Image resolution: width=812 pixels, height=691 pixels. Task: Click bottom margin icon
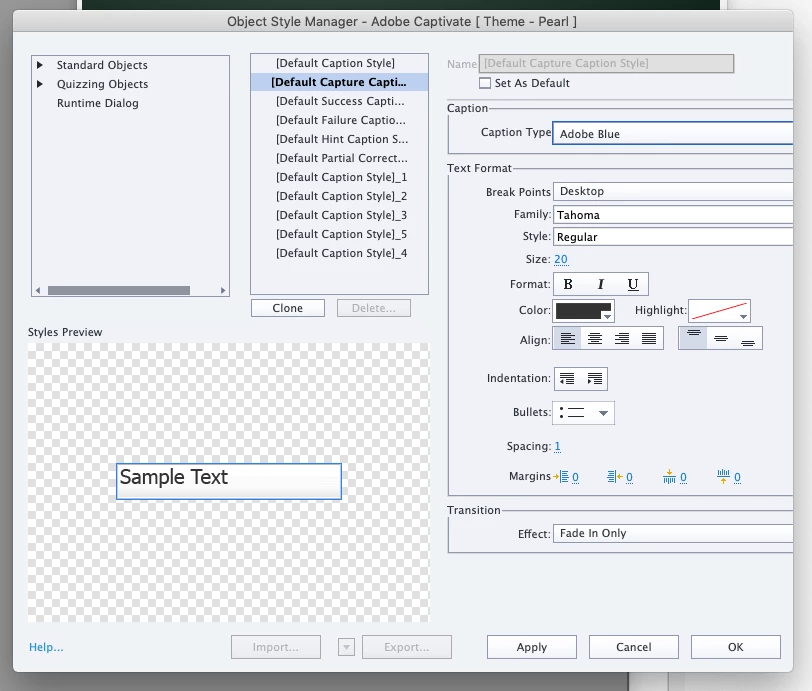(x=723, y=477)
